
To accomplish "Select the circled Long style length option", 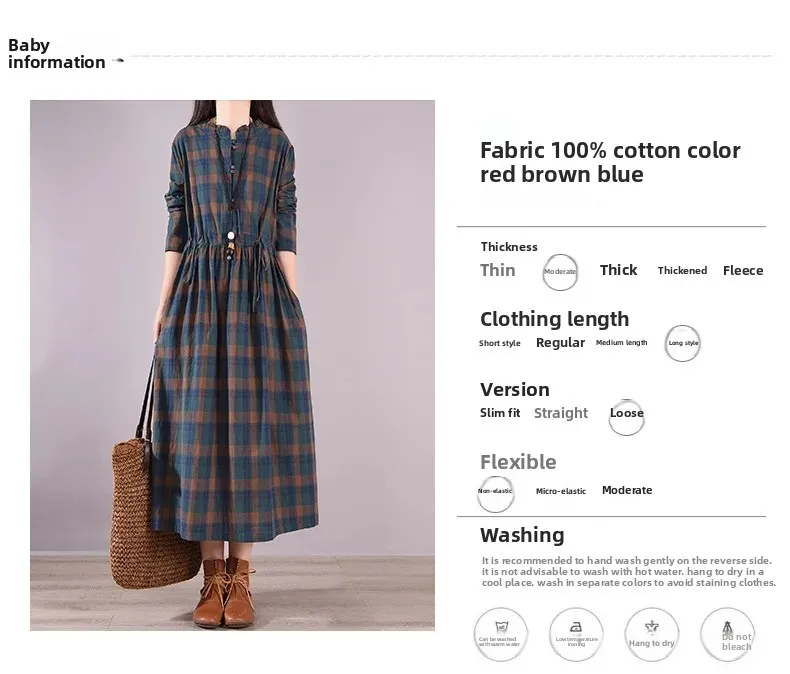I will tap(683, 343).
